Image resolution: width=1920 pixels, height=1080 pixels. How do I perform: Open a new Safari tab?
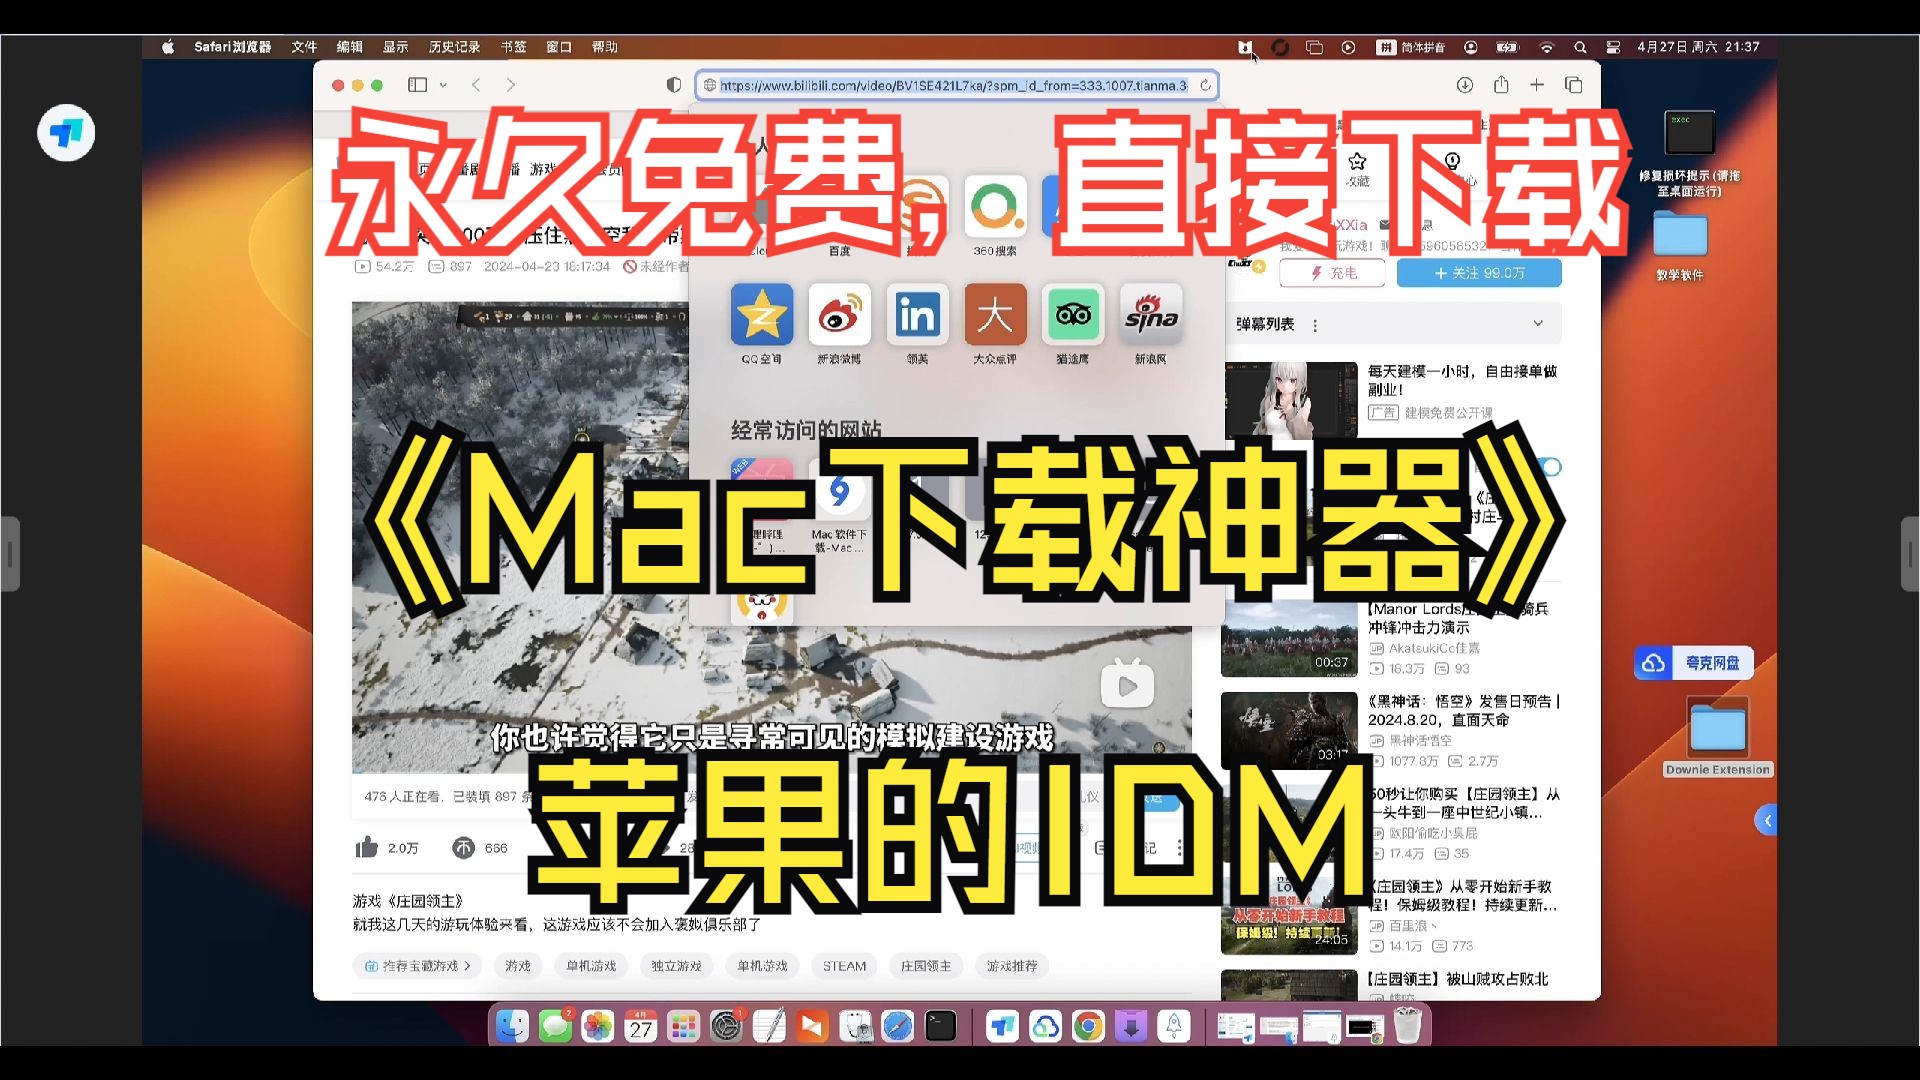click(x=1537, y=85)
